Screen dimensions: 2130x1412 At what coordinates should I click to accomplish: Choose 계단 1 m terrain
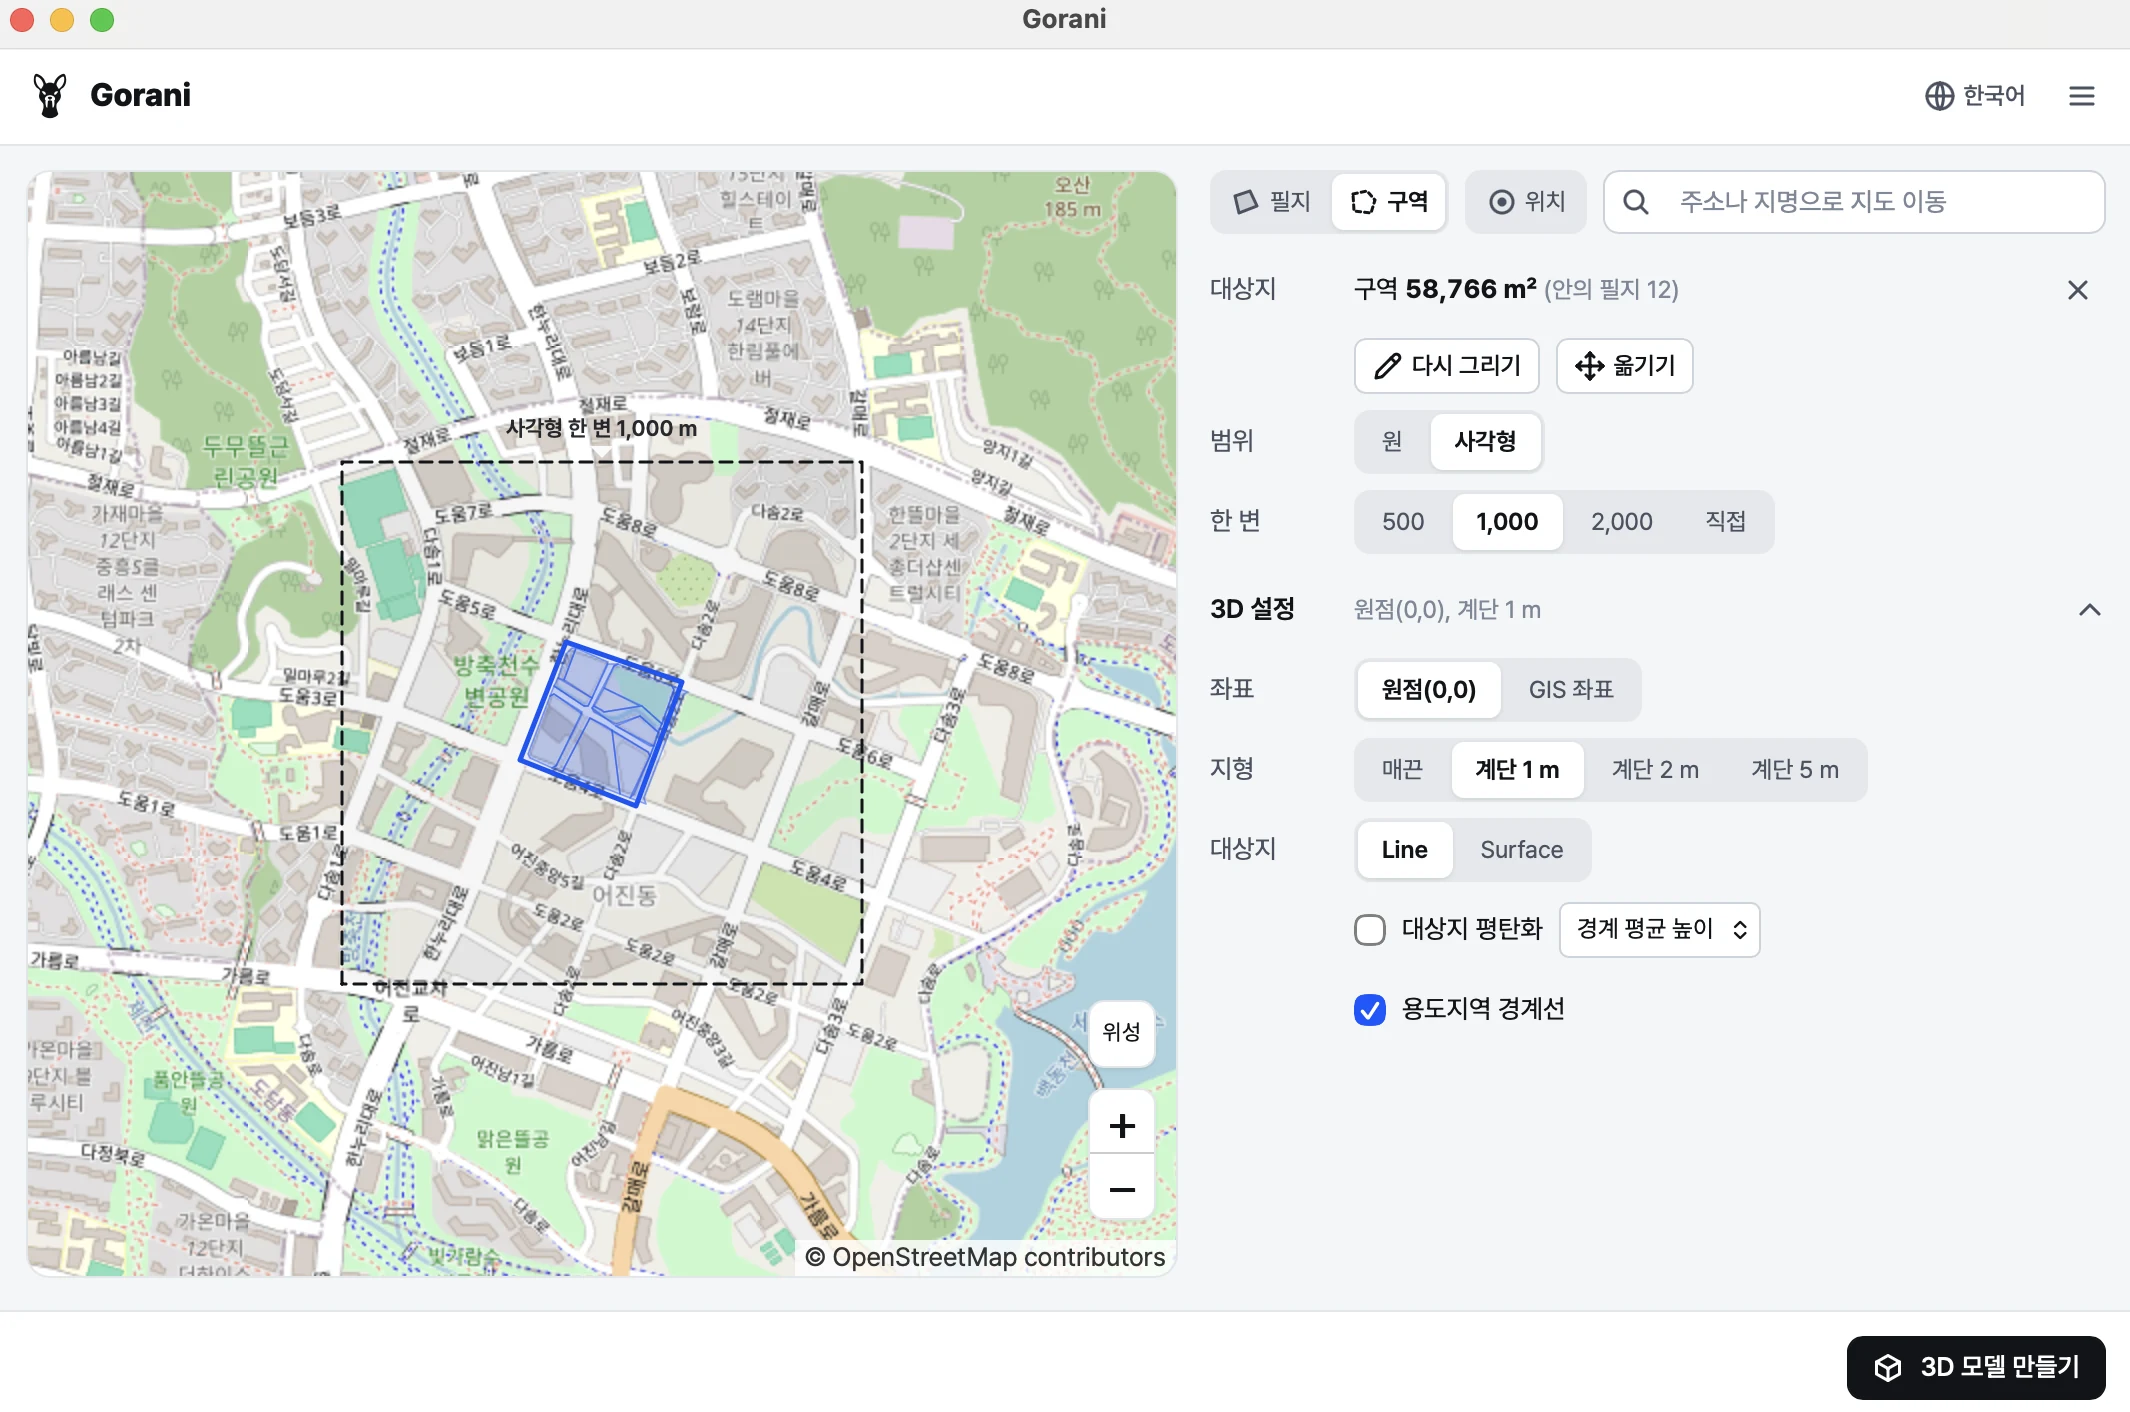point(1517,770)
